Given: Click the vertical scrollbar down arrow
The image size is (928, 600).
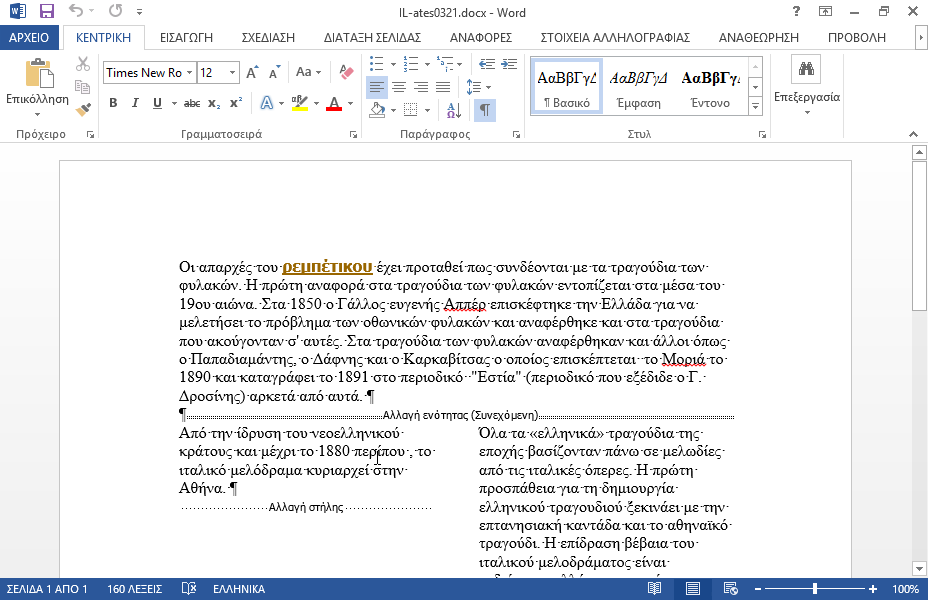Looking at the screenshot, I should pyautogui.click(x=919, y=569).
